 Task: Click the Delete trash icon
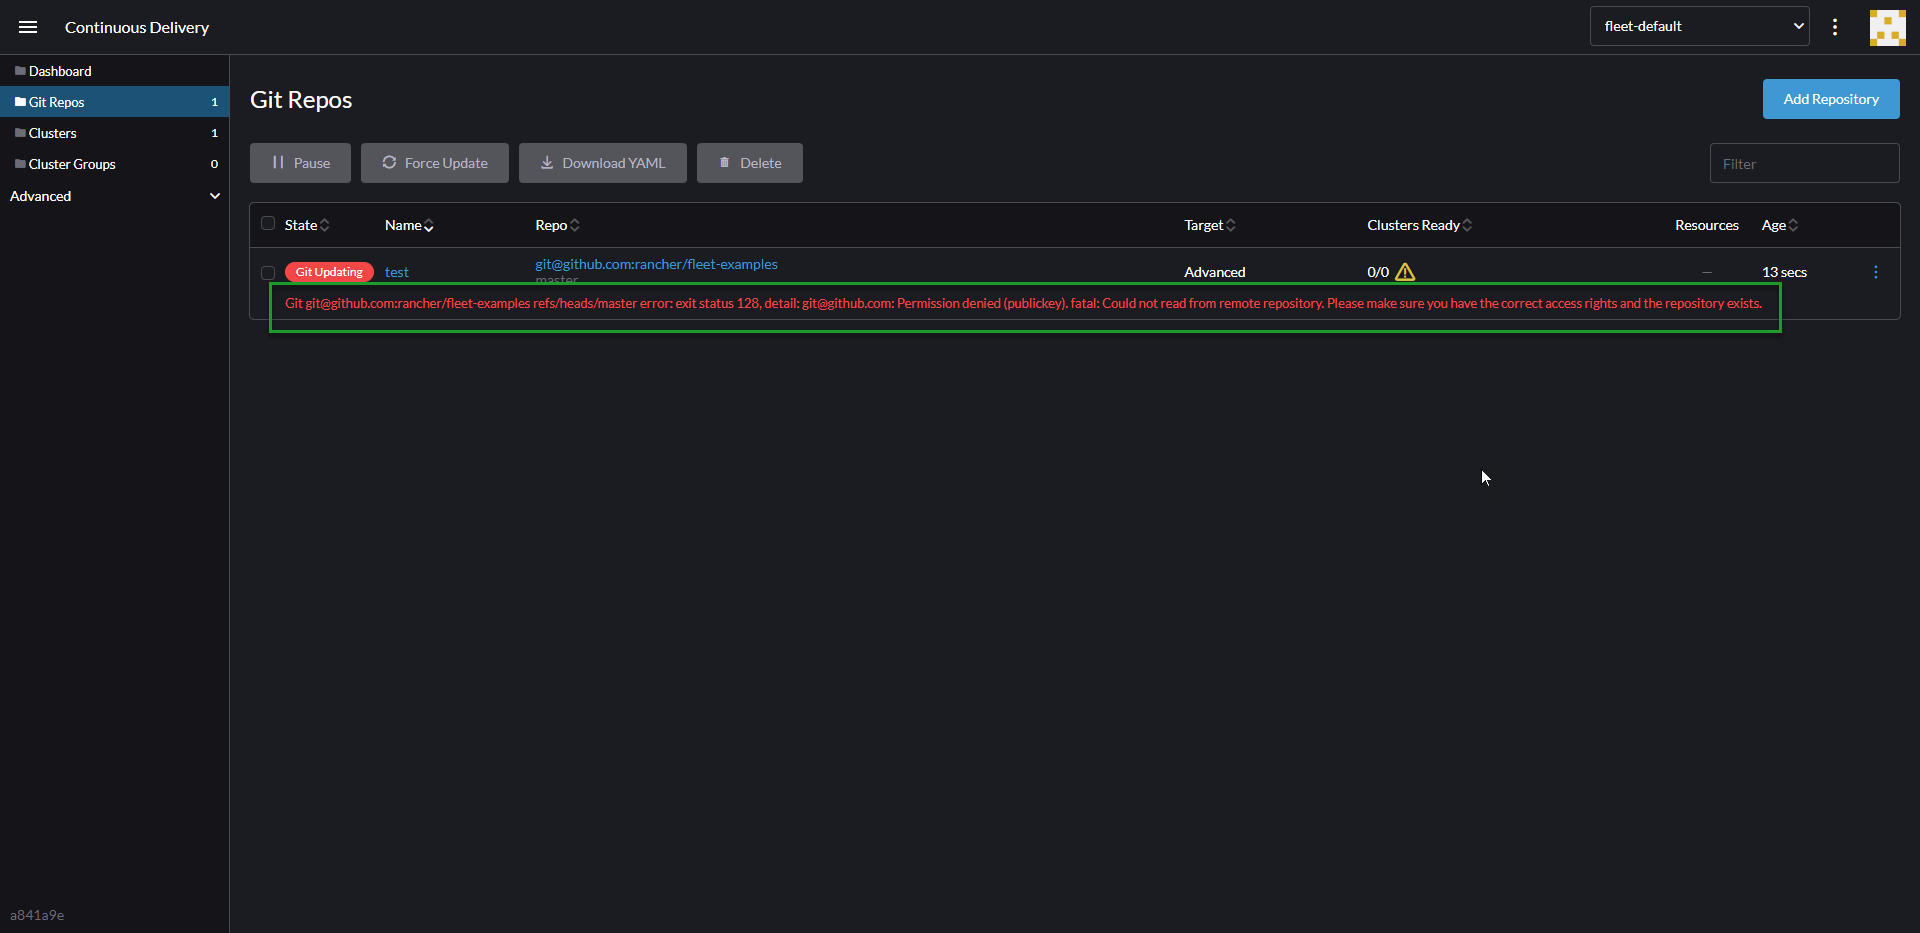(x=726, y=162)
